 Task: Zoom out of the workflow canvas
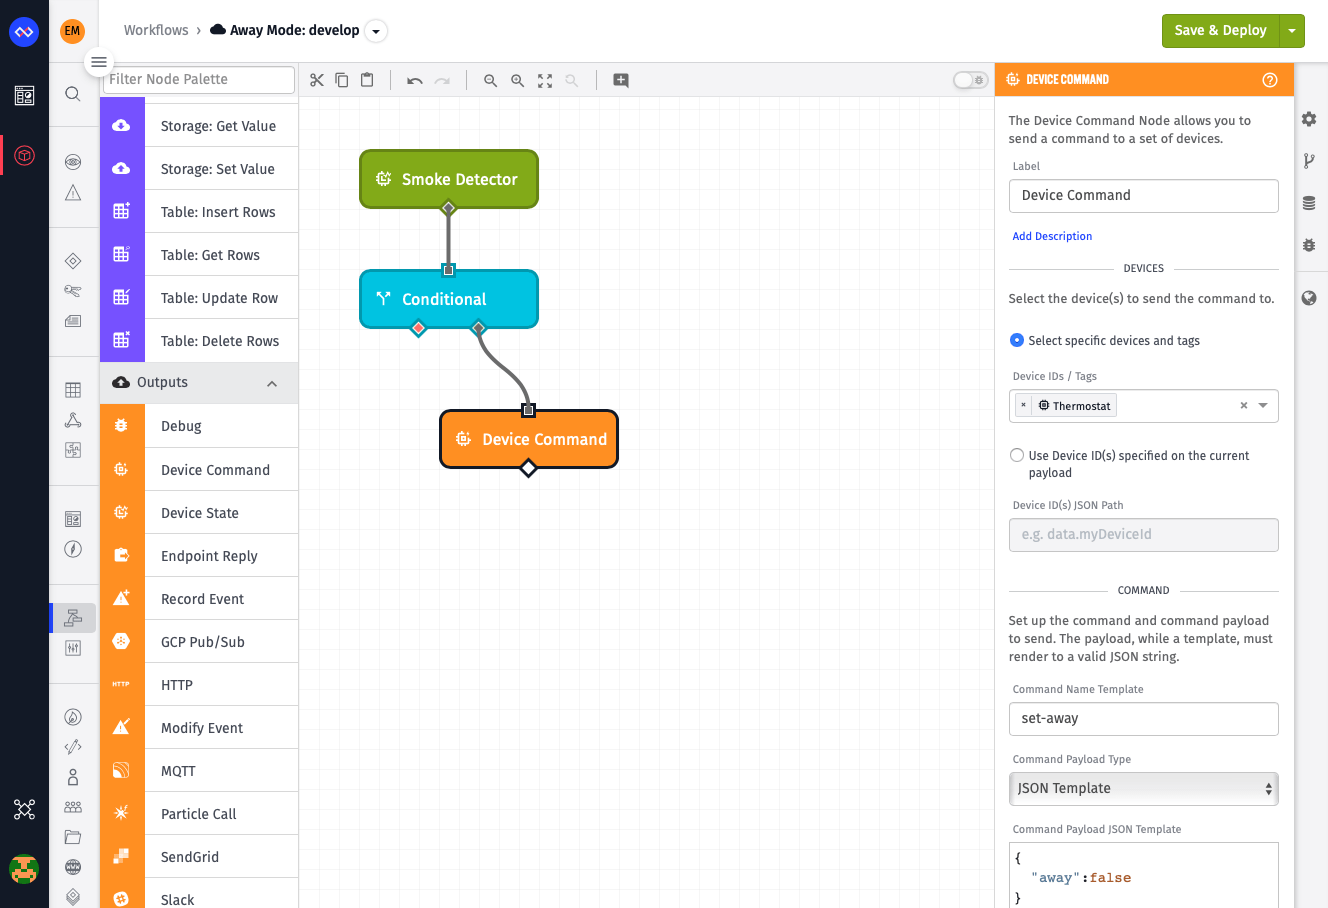pyautogui.click(x=490, y=80)
